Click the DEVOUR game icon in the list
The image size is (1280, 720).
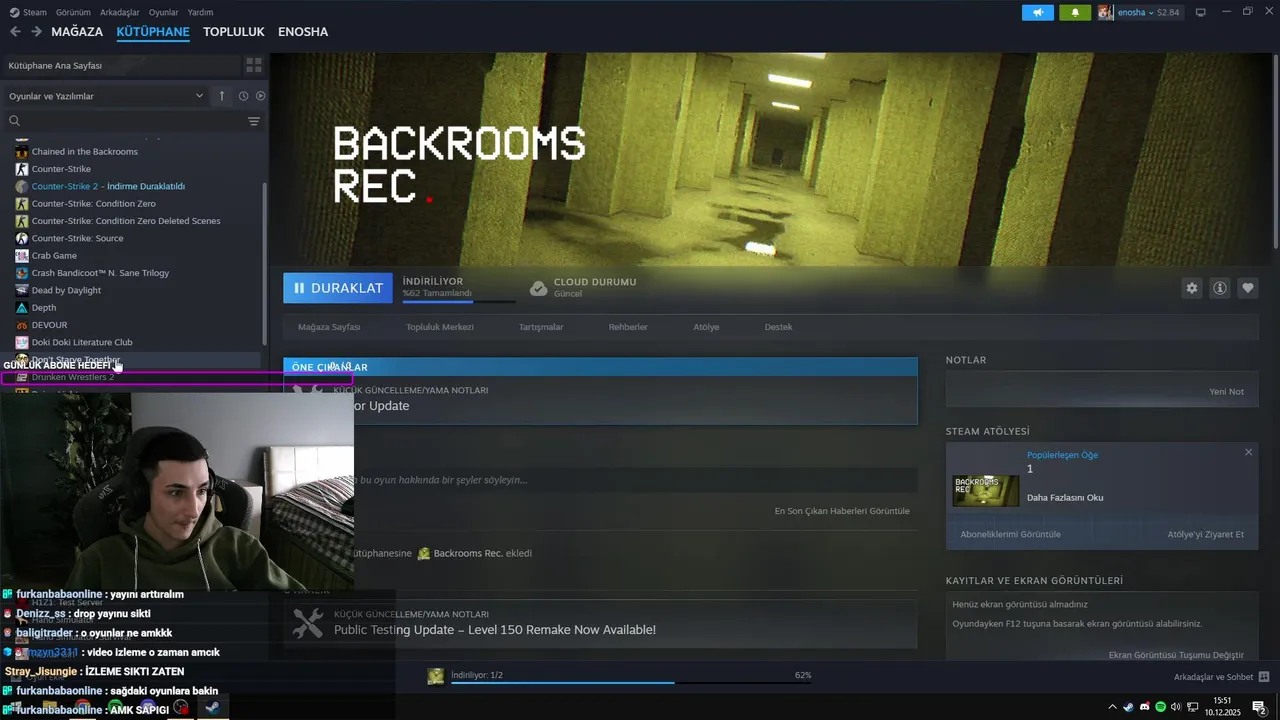(22, 325)
